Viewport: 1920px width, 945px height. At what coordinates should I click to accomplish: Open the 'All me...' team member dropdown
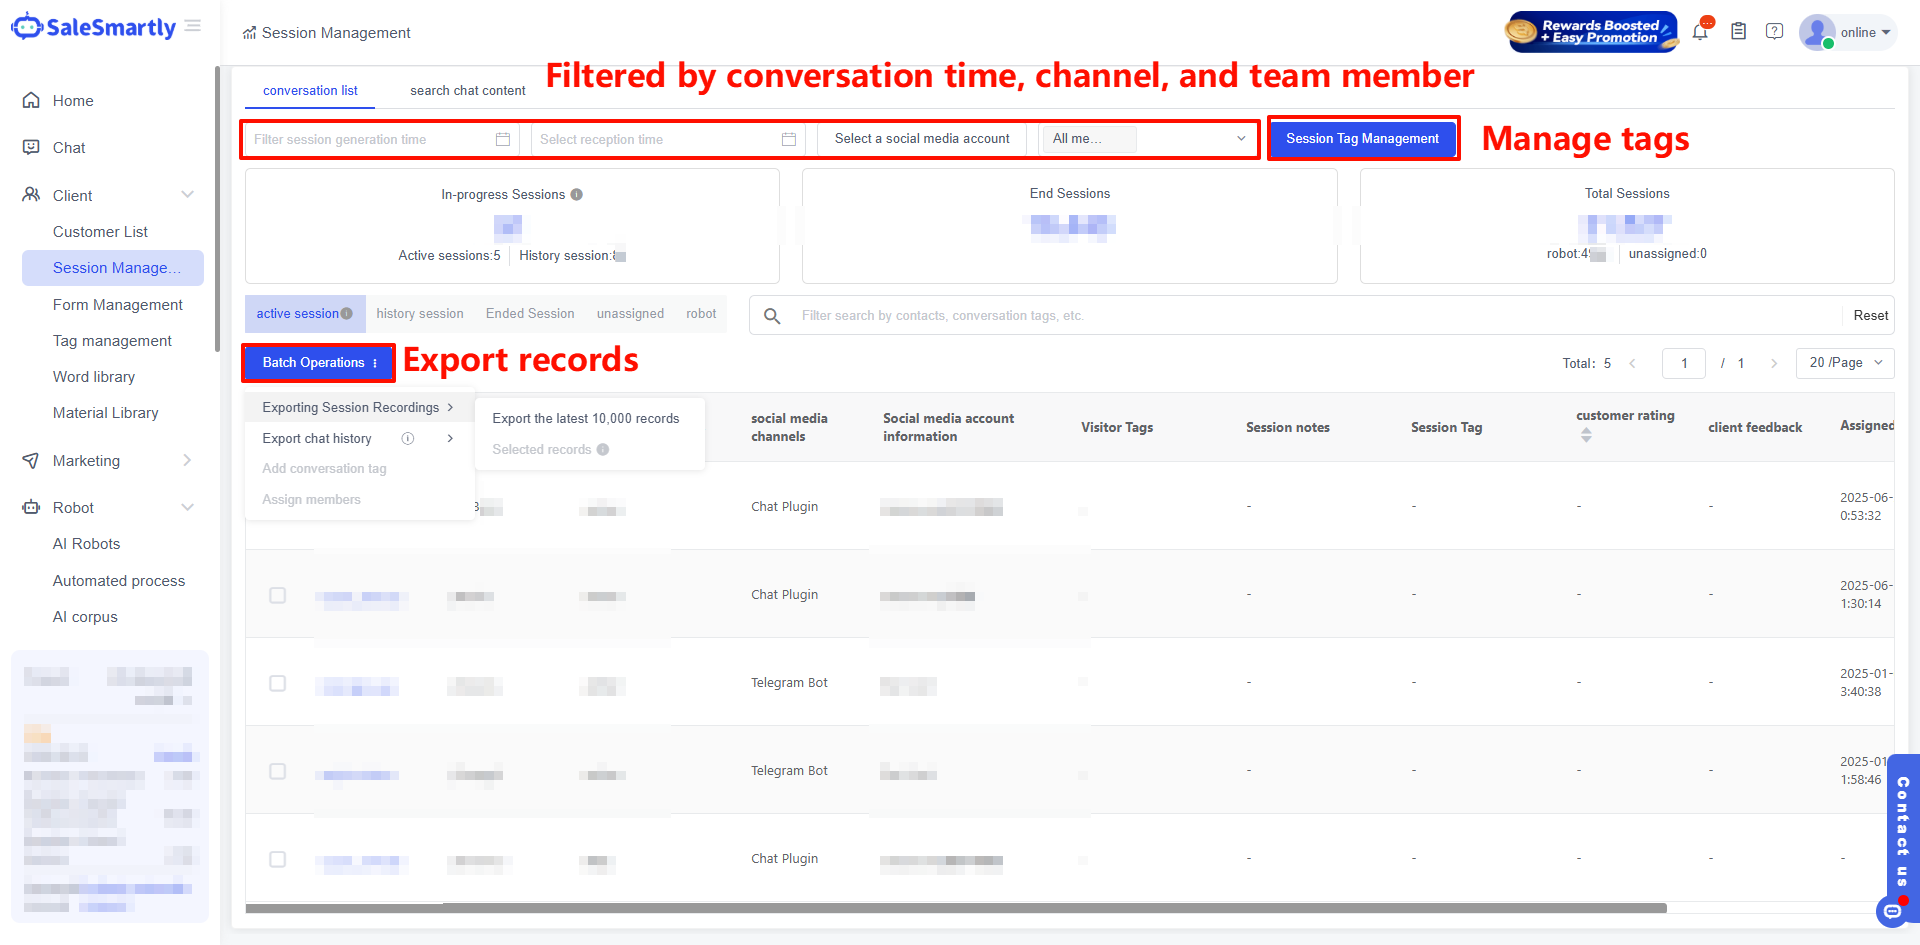click(x=1145, y=139)
